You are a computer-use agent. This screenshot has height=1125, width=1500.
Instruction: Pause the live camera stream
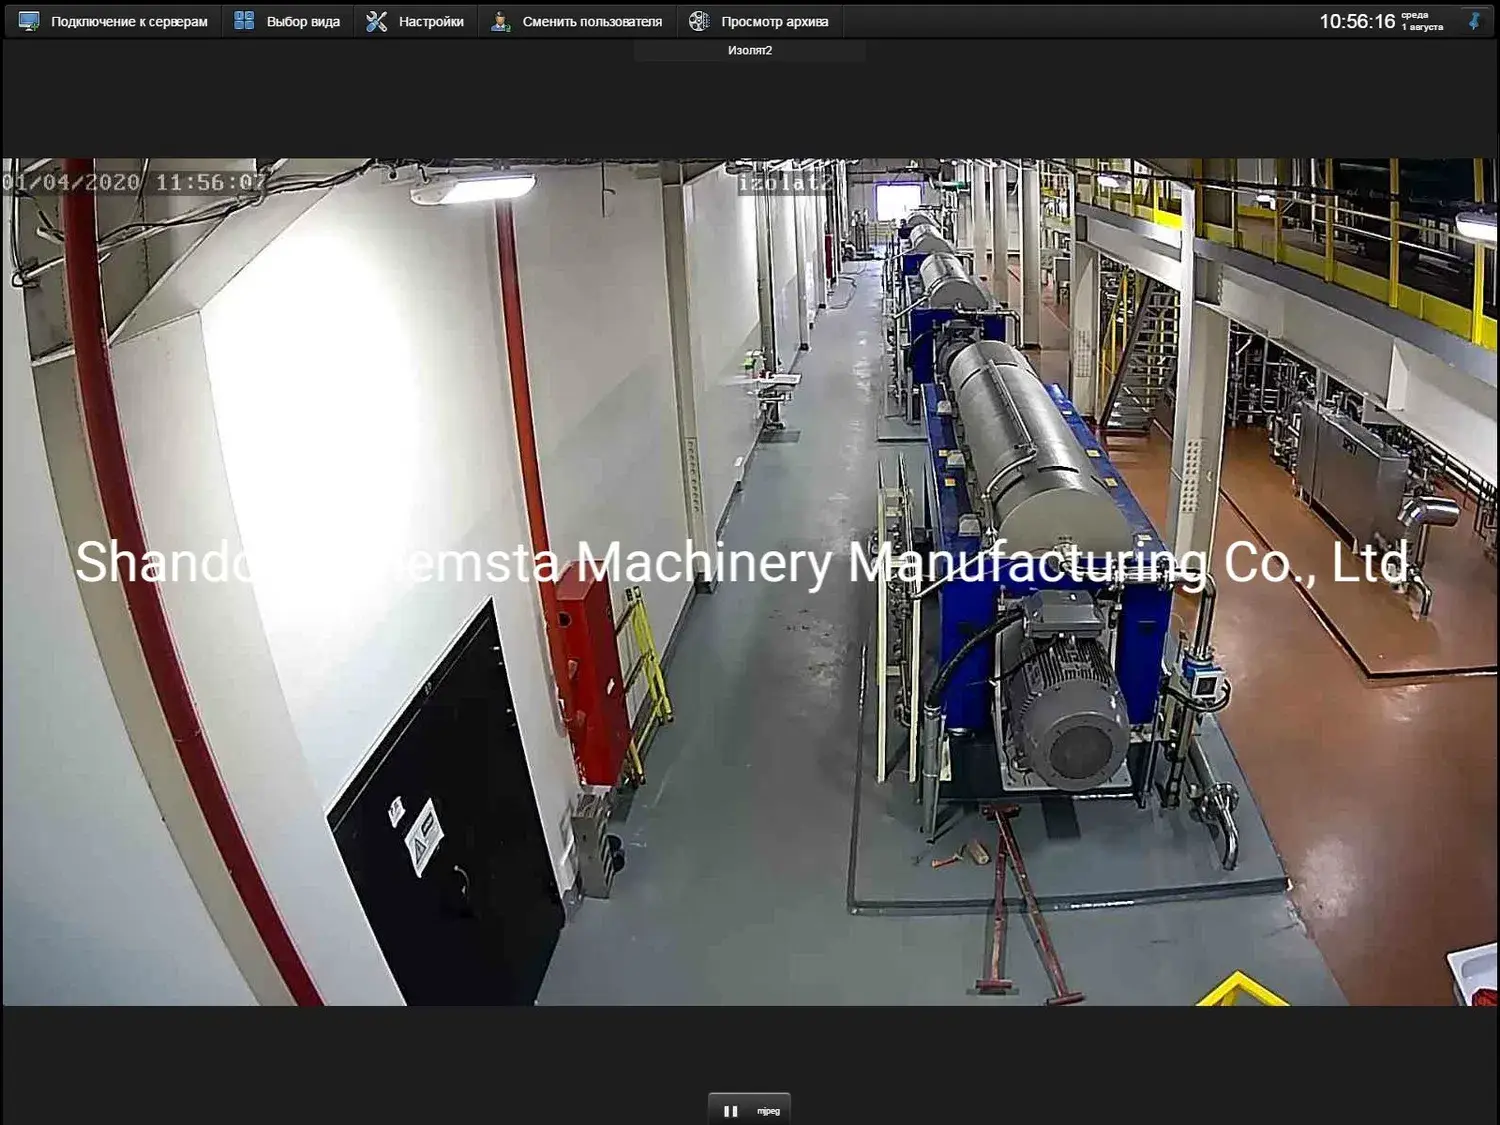[x=731, y=1111]
